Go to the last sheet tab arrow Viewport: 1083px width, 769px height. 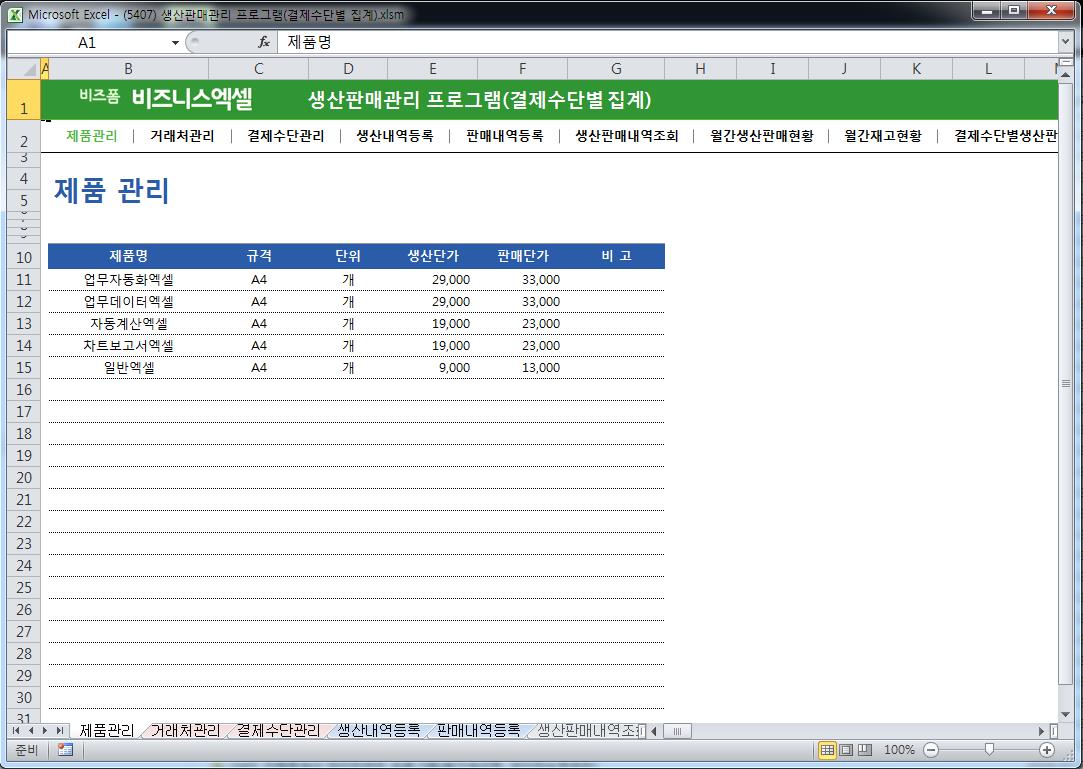click(x=60, y=731)
